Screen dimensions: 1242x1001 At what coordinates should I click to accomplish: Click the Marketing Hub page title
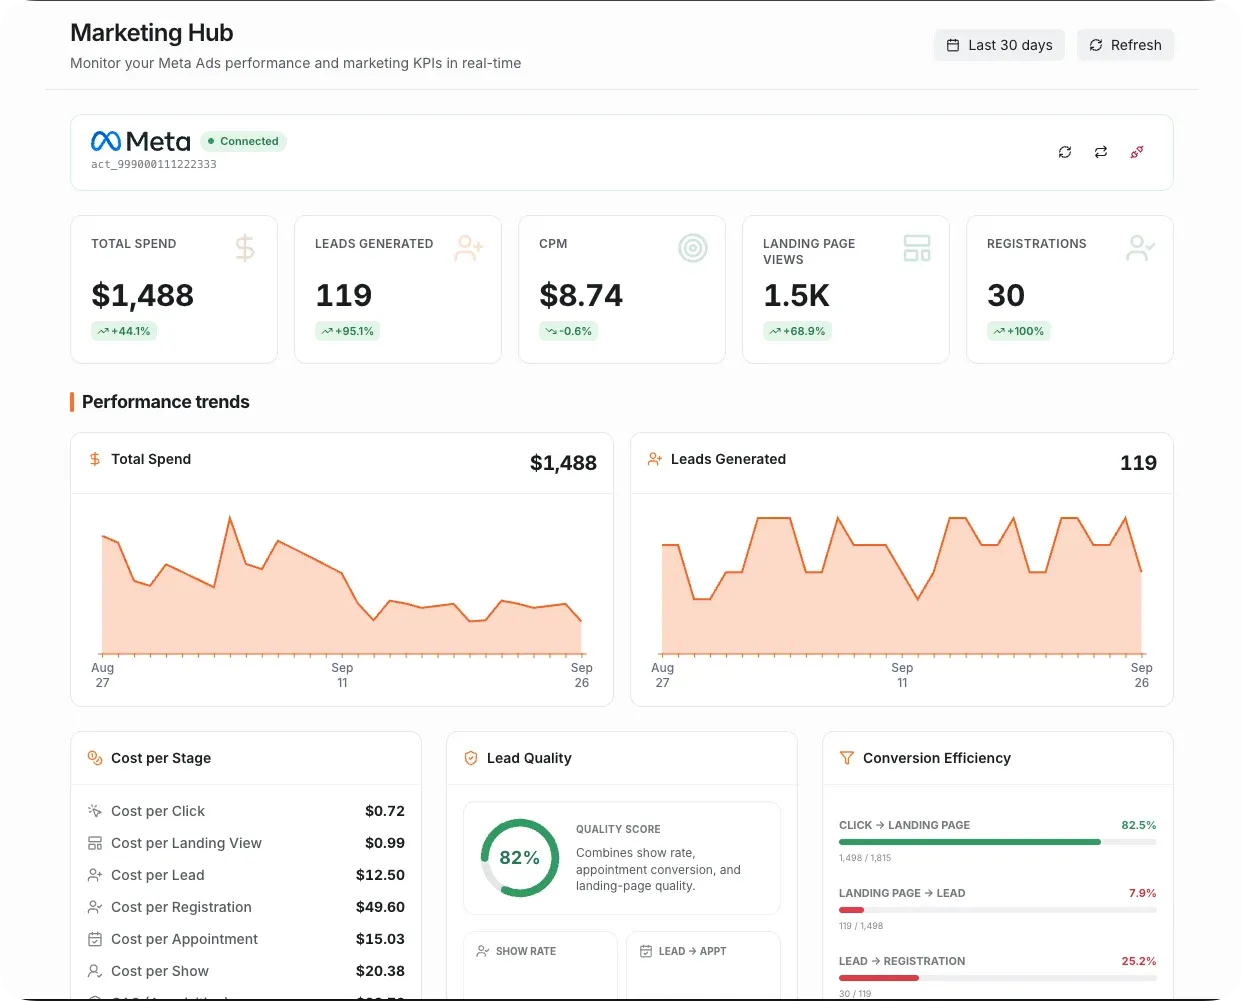tap(152, 33)
